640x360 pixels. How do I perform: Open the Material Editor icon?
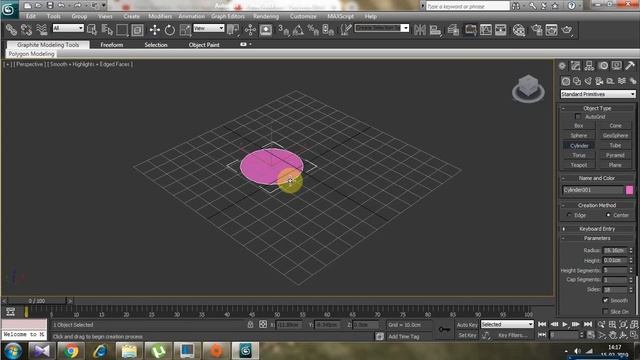pos(519,30)
